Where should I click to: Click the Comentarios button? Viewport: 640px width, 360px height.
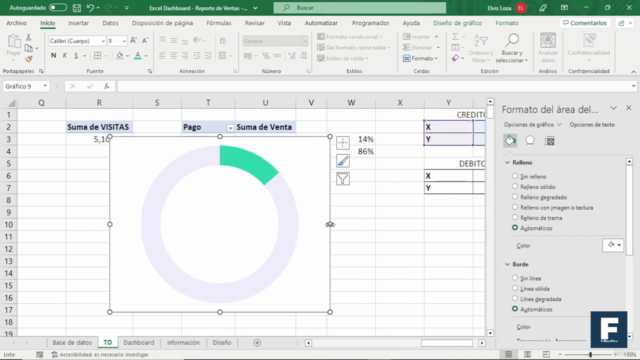point(585,23)
